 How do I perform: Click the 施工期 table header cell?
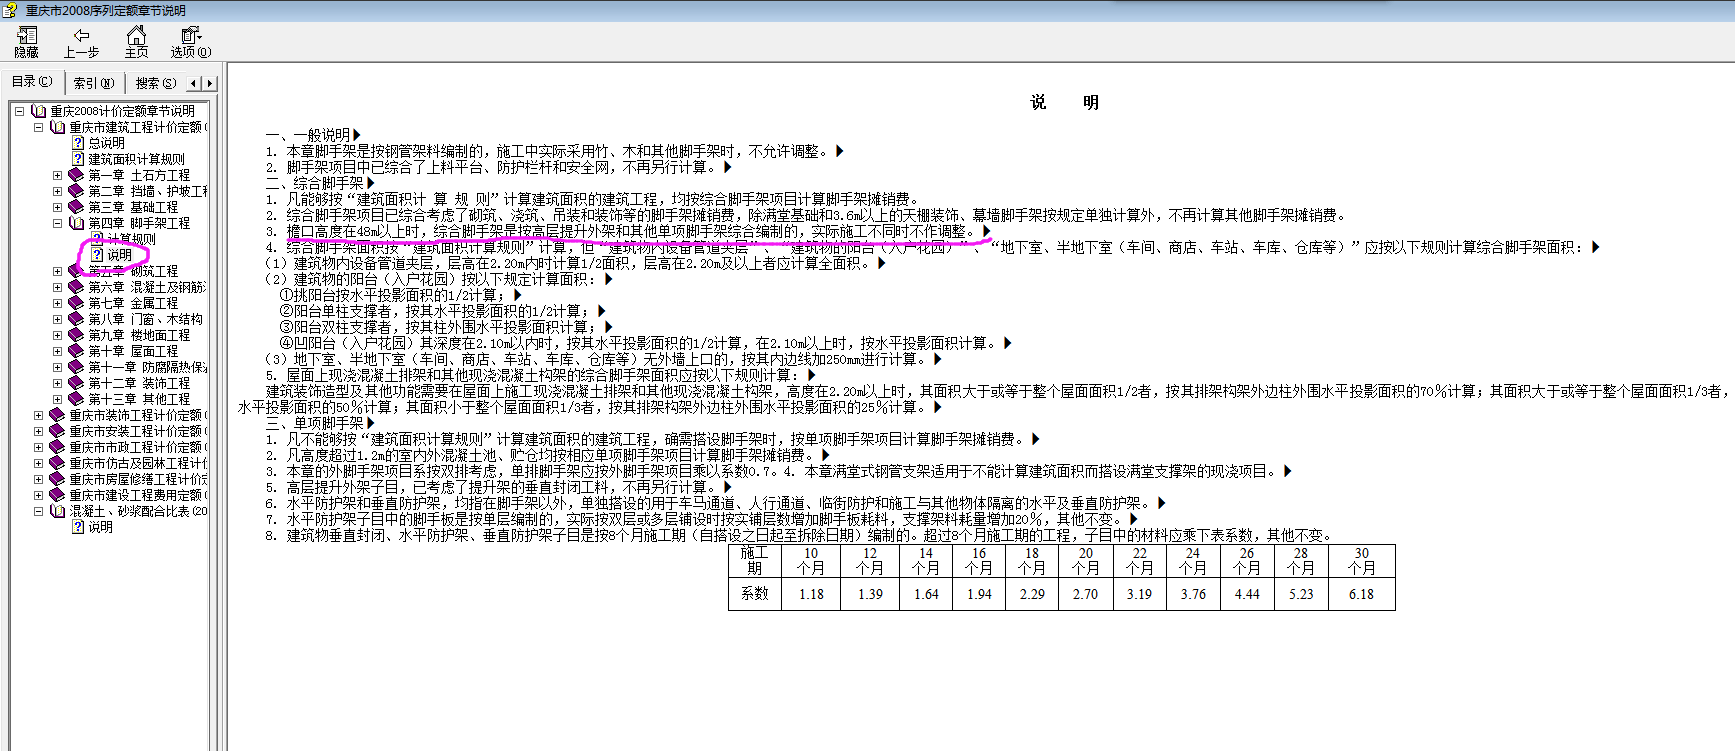coord(754,560)
